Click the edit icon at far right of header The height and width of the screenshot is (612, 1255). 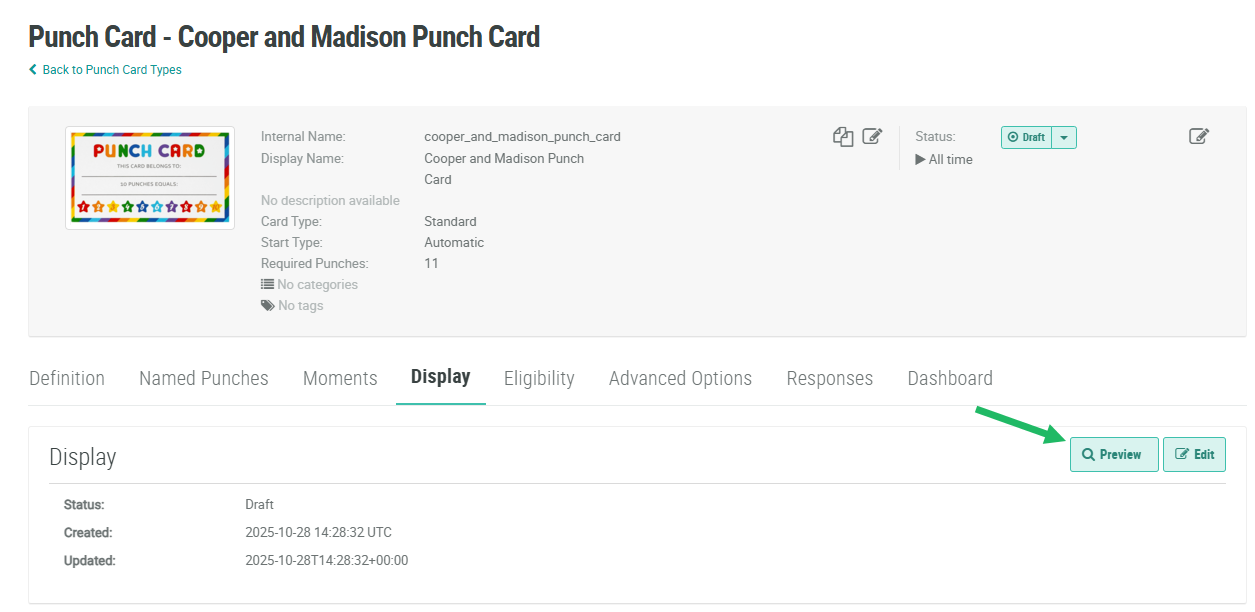[x=1199, y=137]
